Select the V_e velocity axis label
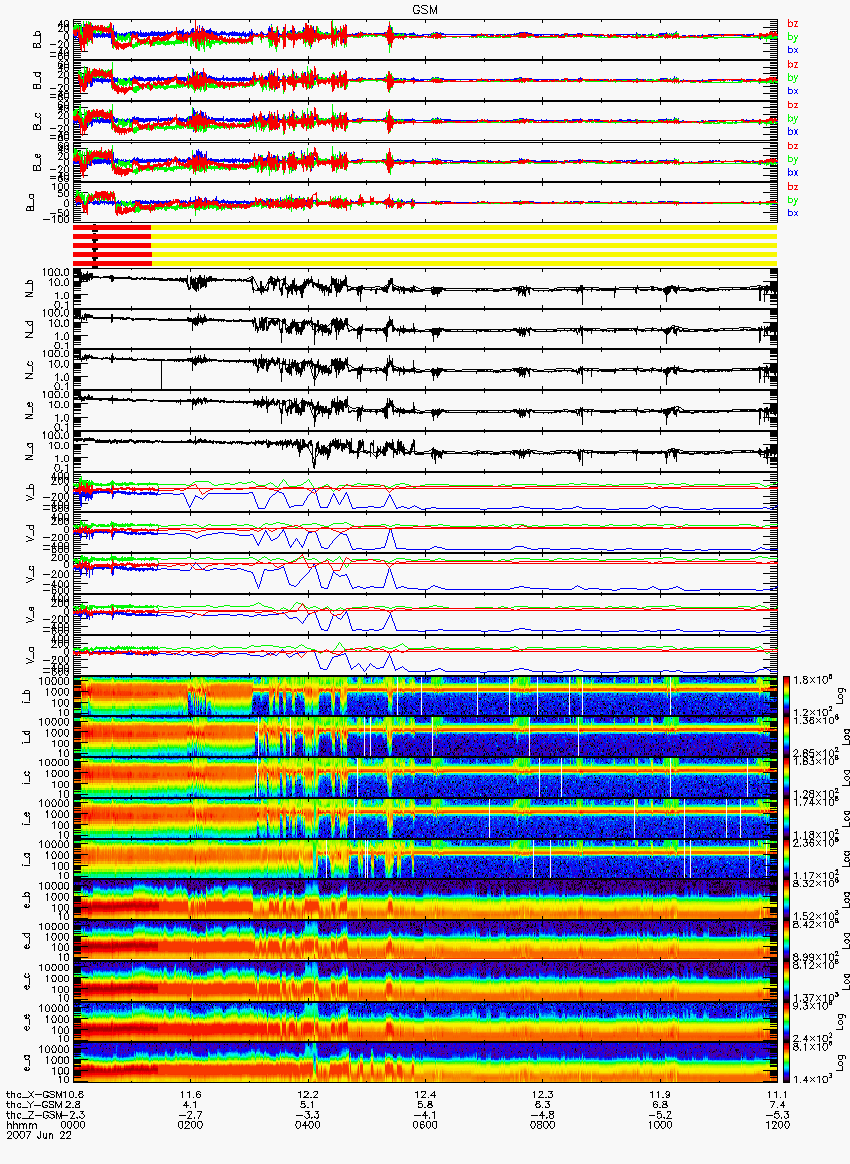This screenshot has height=1164, width=850. pos(30,615)
